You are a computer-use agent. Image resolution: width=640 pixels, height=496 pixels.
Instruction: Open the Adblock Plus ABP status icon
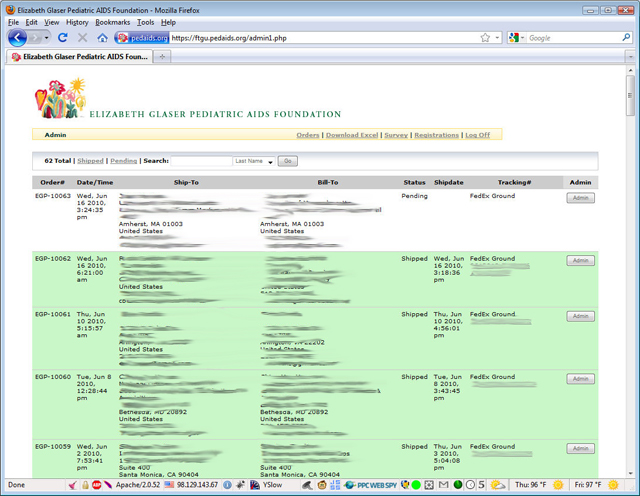[x=96, y=485]
